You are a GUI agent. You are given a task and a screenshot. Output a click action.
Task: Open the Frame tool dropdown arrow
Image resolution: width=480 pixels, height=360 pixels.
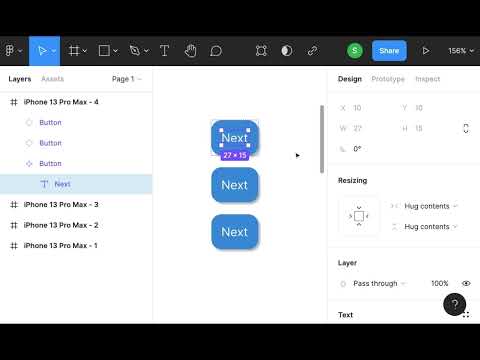85,51
